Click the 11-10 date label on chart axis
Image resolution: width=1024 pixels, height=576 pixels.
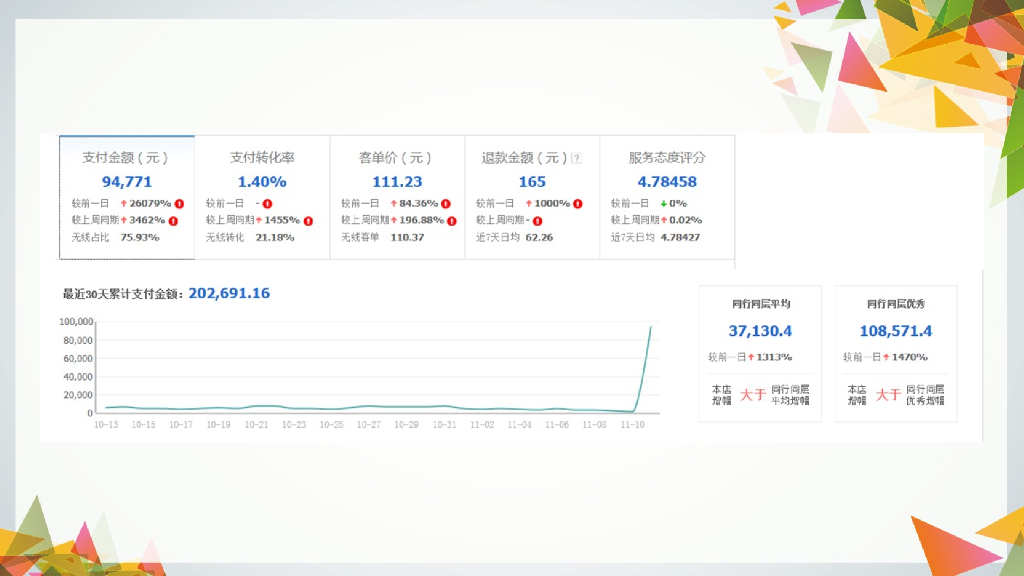click(633, 425)
